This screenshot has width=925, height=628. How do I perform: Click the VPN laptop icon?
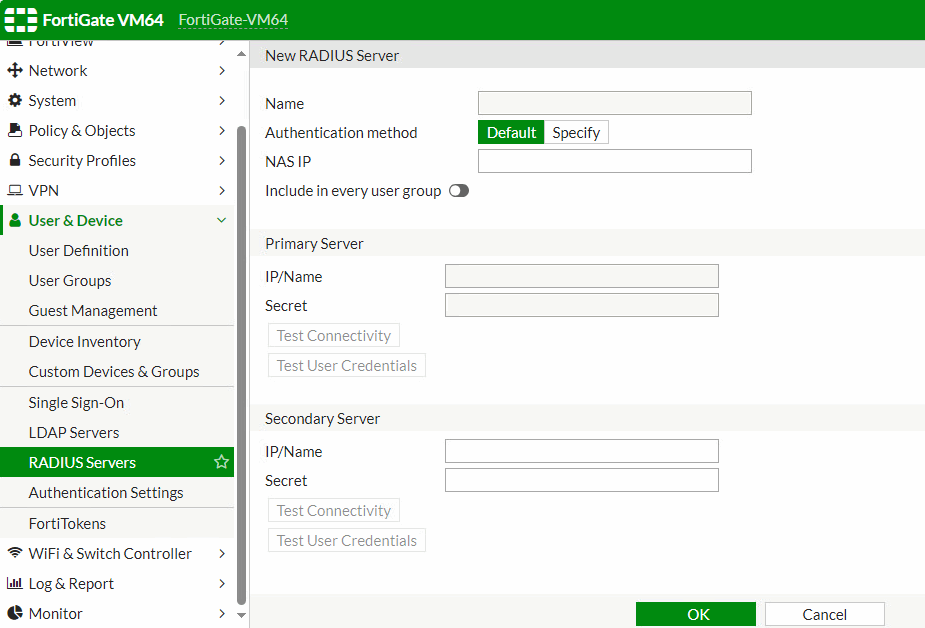click(15, 190)
